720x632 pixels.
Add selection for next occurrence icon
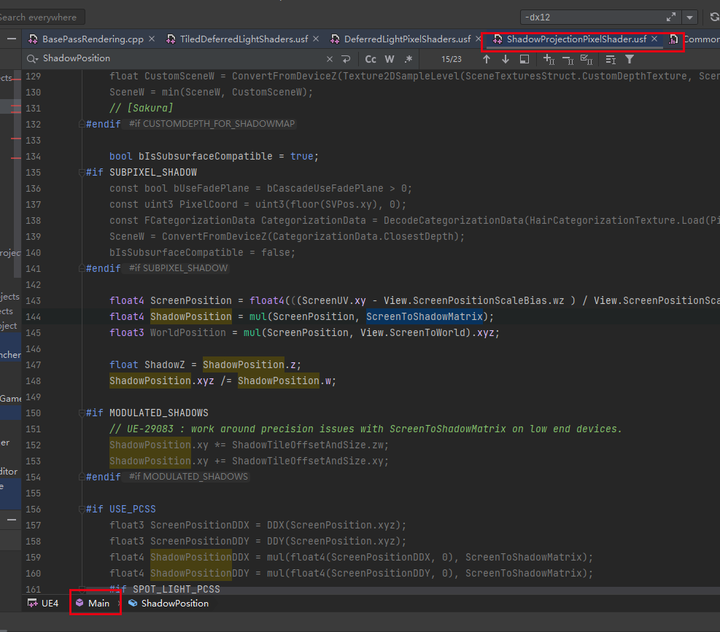549,60
